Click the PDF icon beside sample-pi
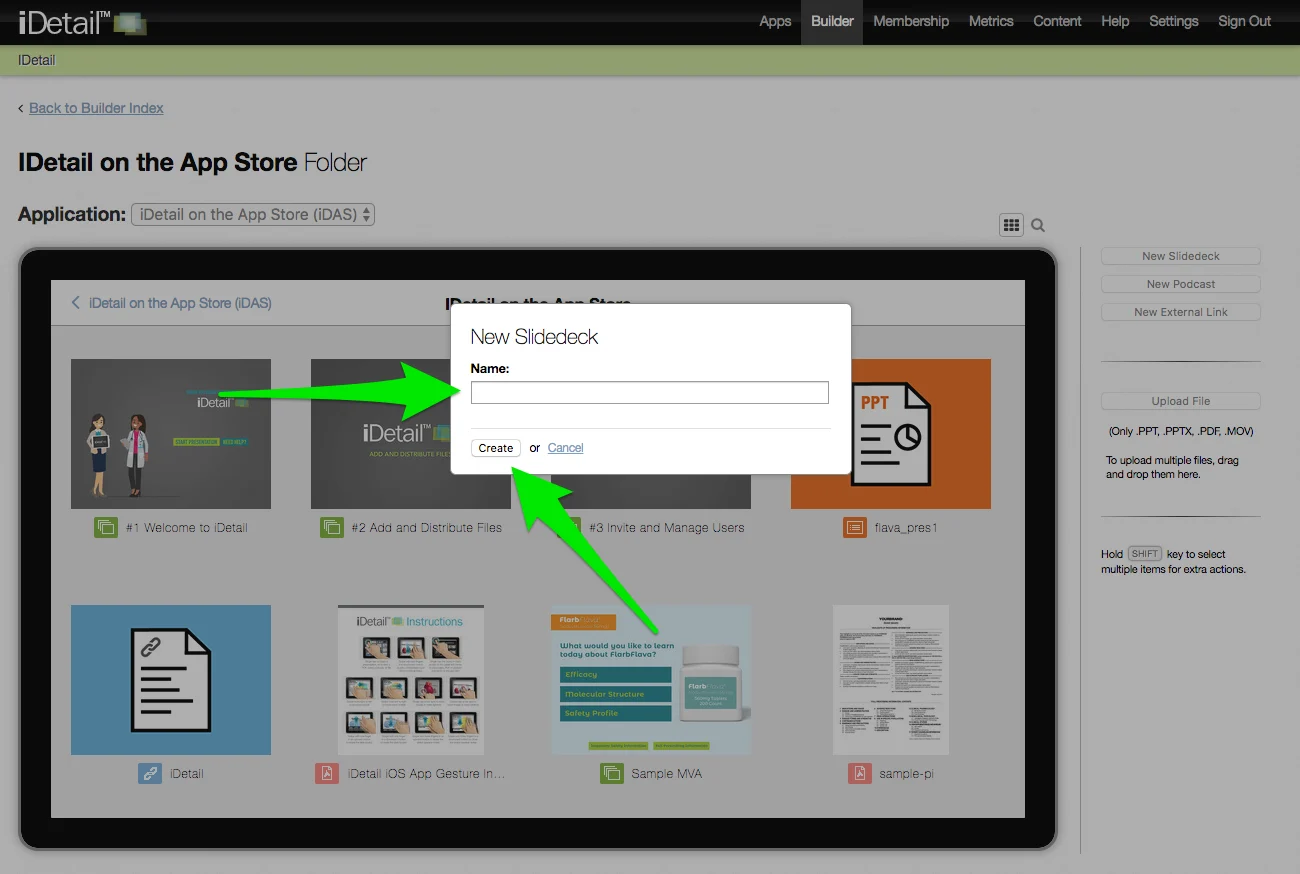 pyautogui.click(x=860, y=773)
